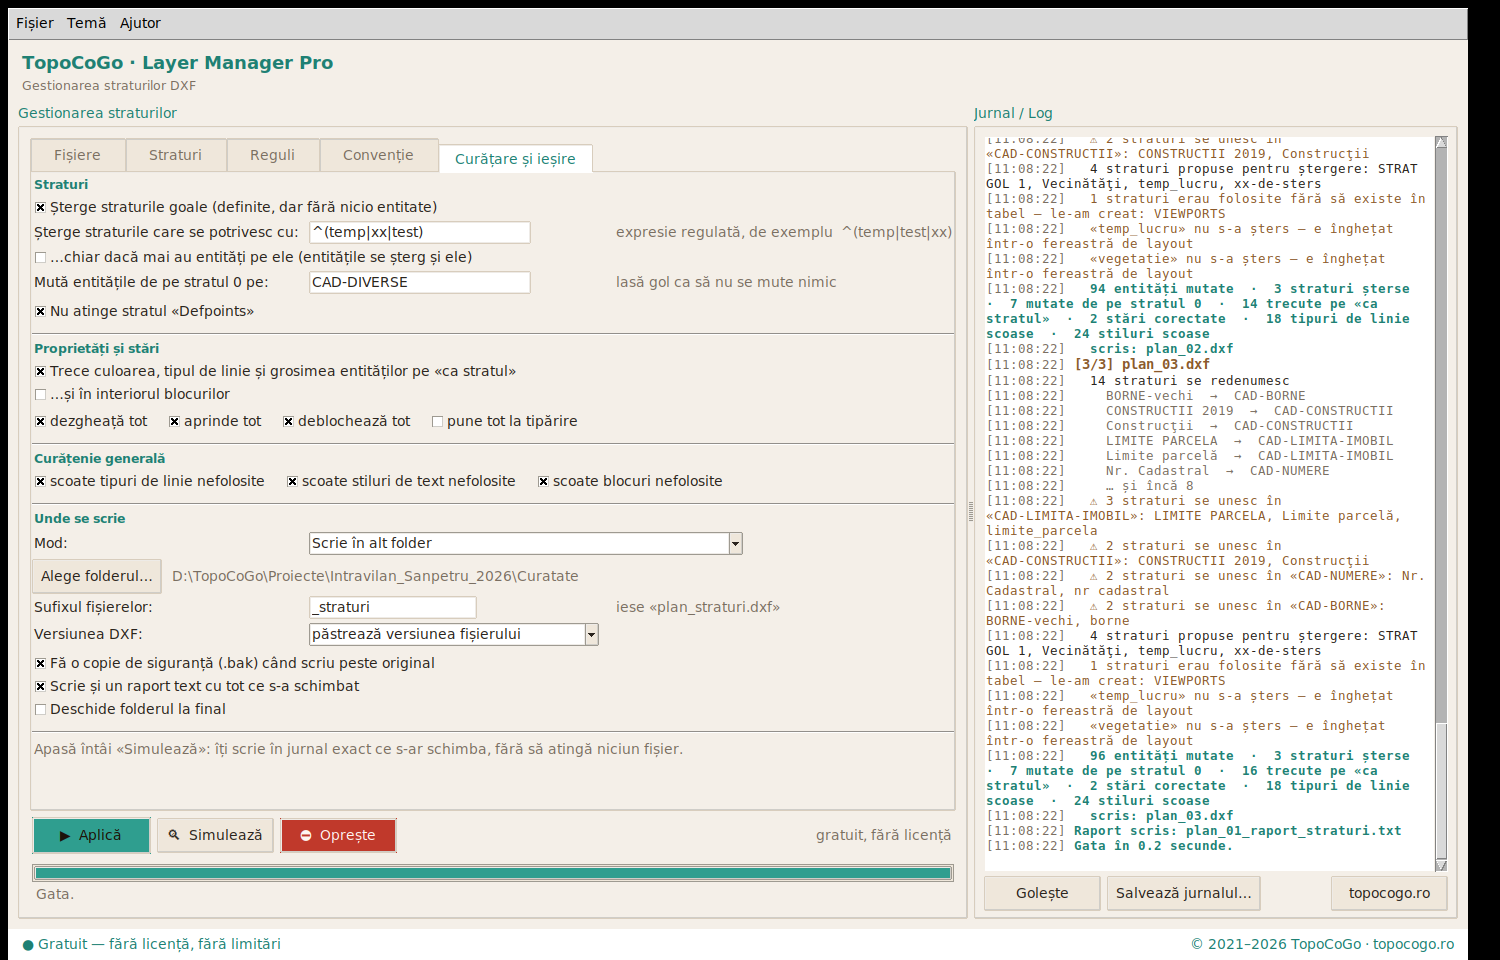The height and width of the screenshot is (960, 1500).
Task: Toggle 'dezgheață tot' checkbox
Action: tap(40, 422)
